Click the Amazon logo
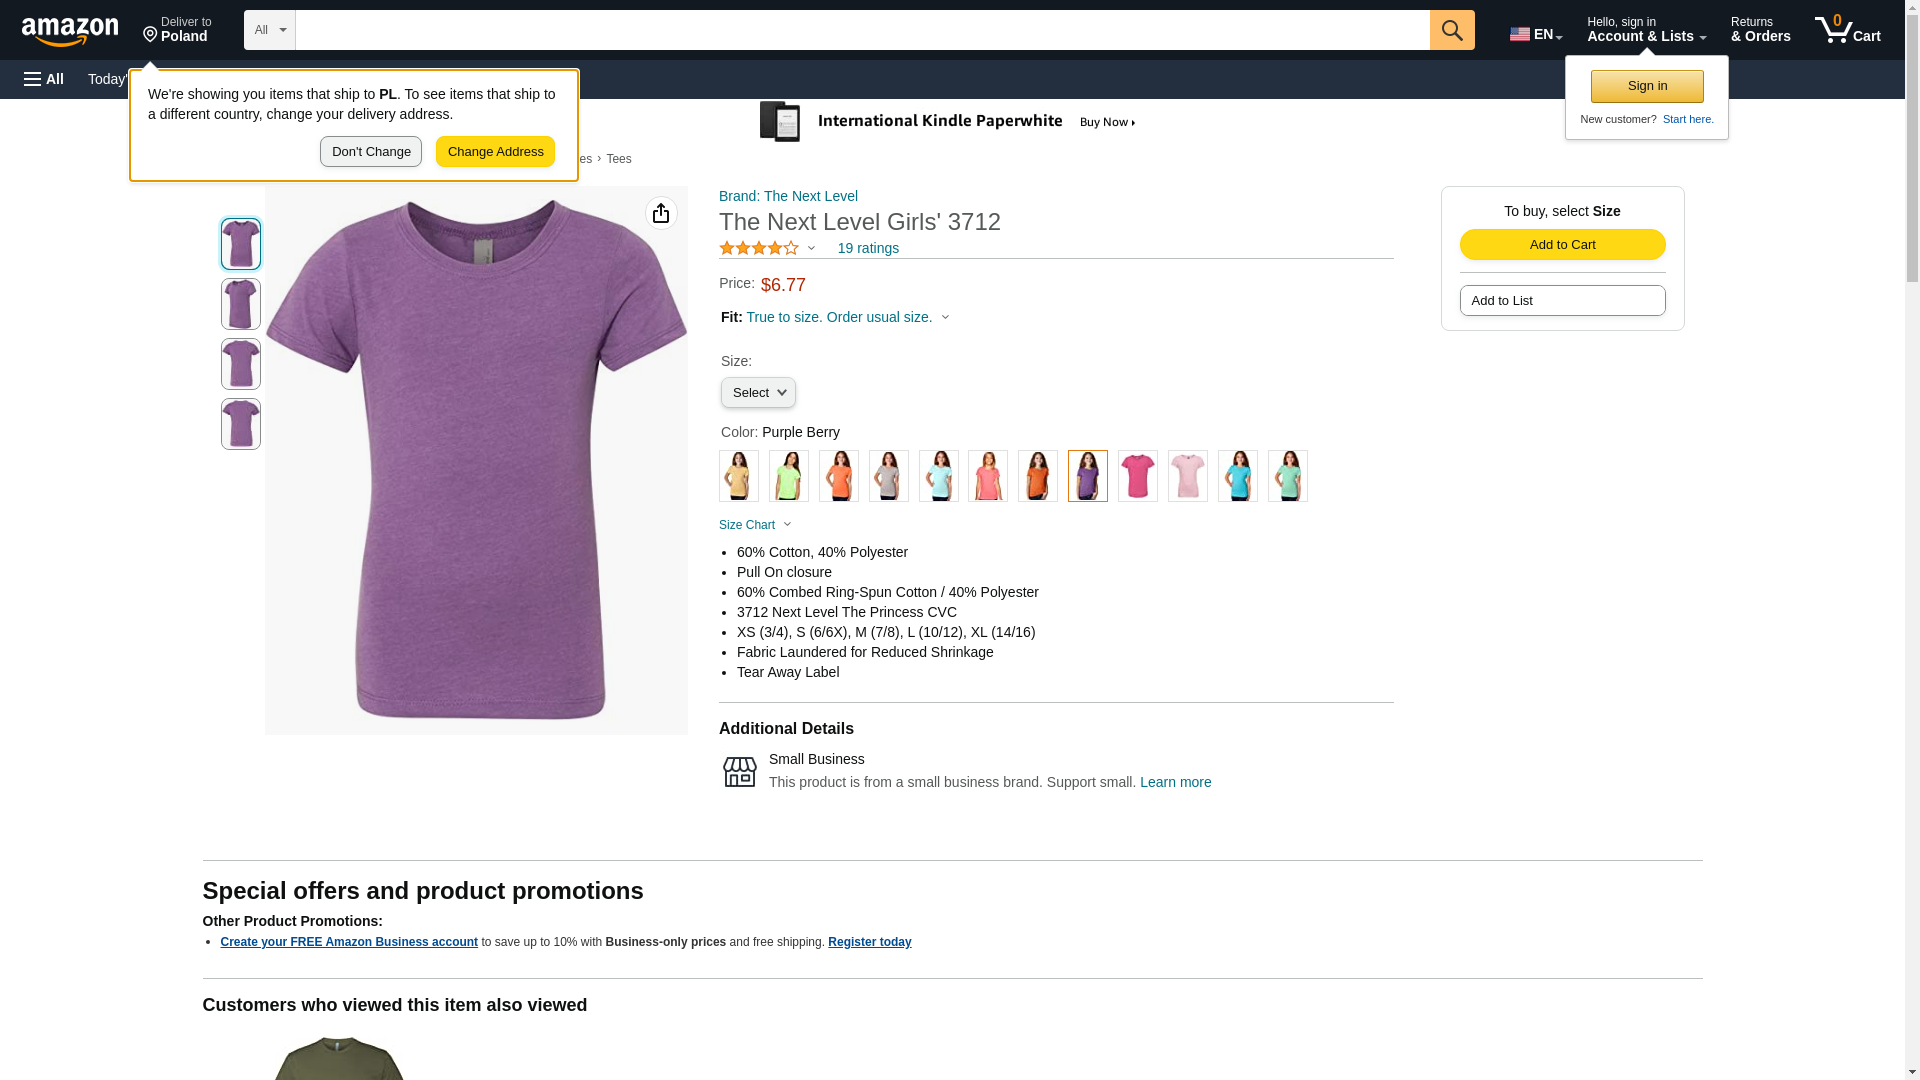Viewport: 1920px width, 1080px height. pos(70,32)
